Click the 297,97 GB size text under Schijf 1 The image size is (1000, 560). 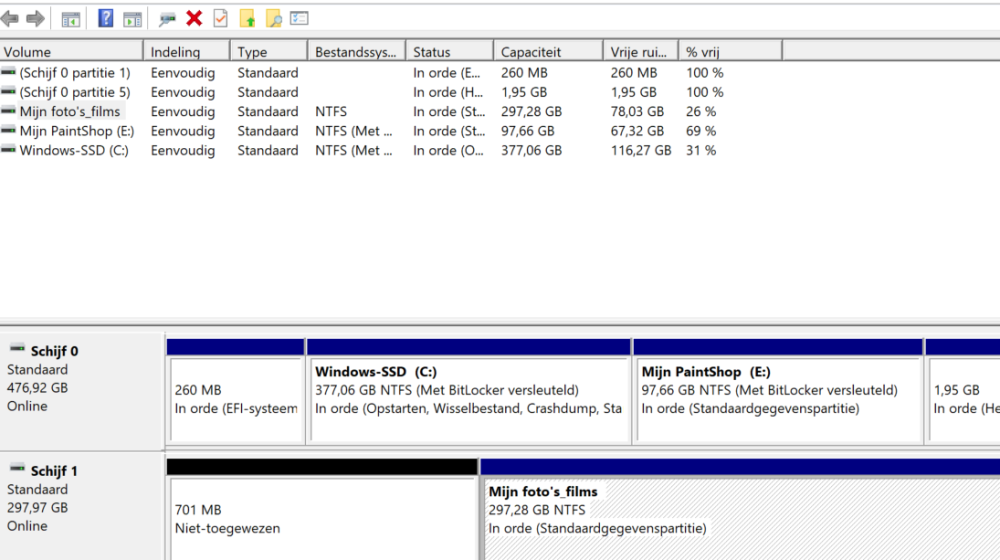(37, 508)
